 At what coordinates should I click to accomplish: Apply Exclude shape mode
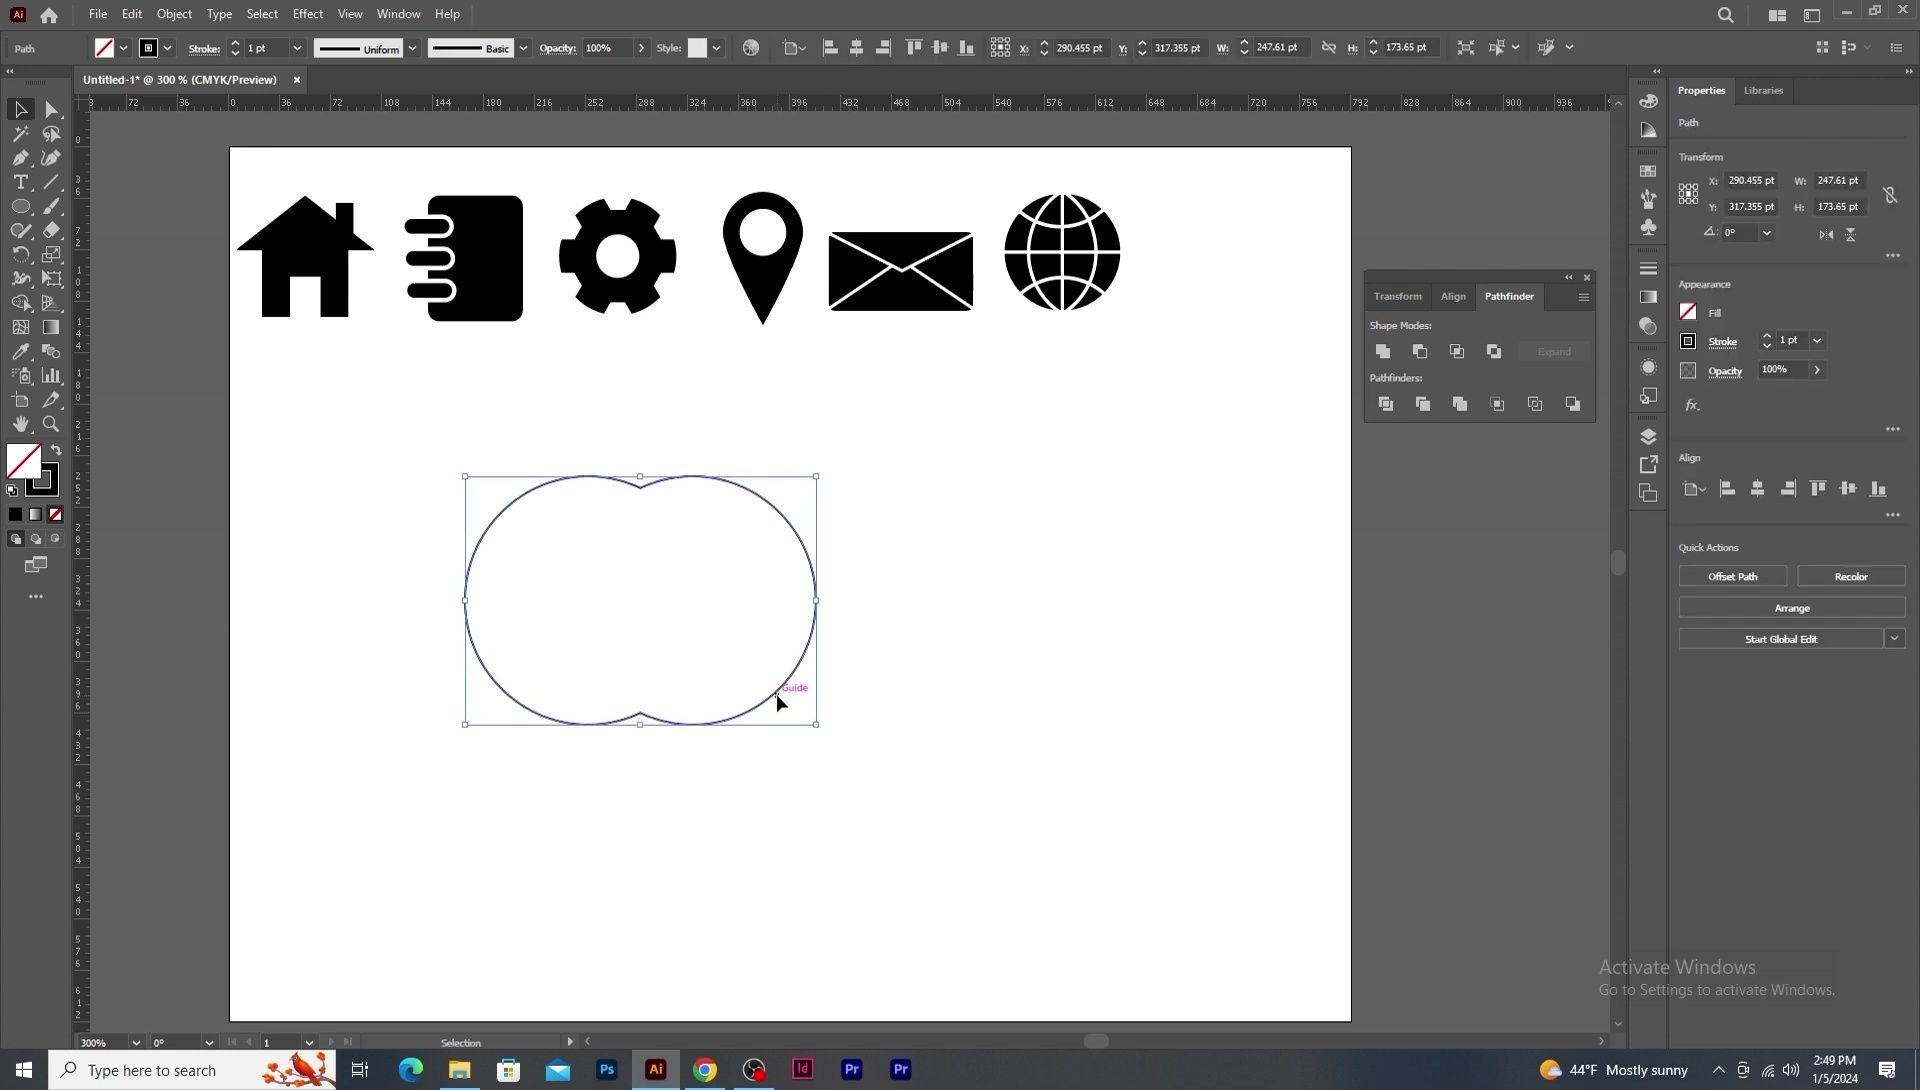point(1494,351)
